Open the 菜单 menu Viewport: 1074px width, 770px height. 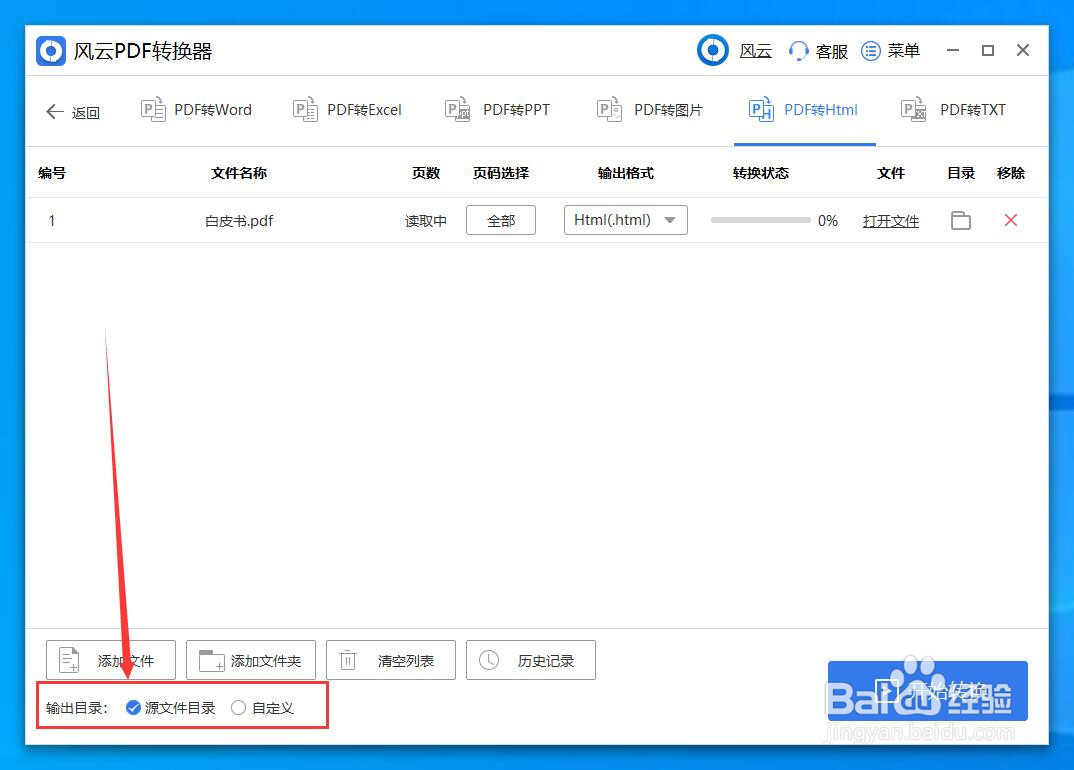891,50
